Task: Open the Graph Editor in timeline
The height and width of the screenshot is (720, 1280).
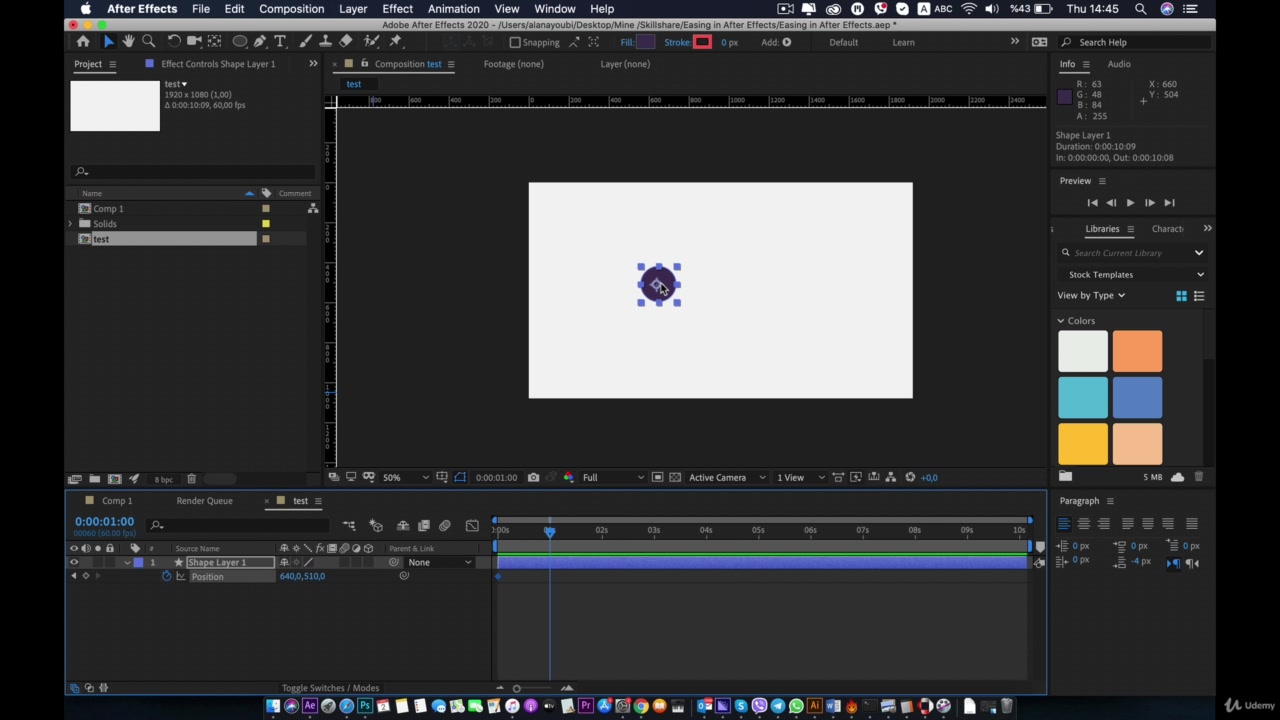Action: pyautogui.click(x=472, y=526)
